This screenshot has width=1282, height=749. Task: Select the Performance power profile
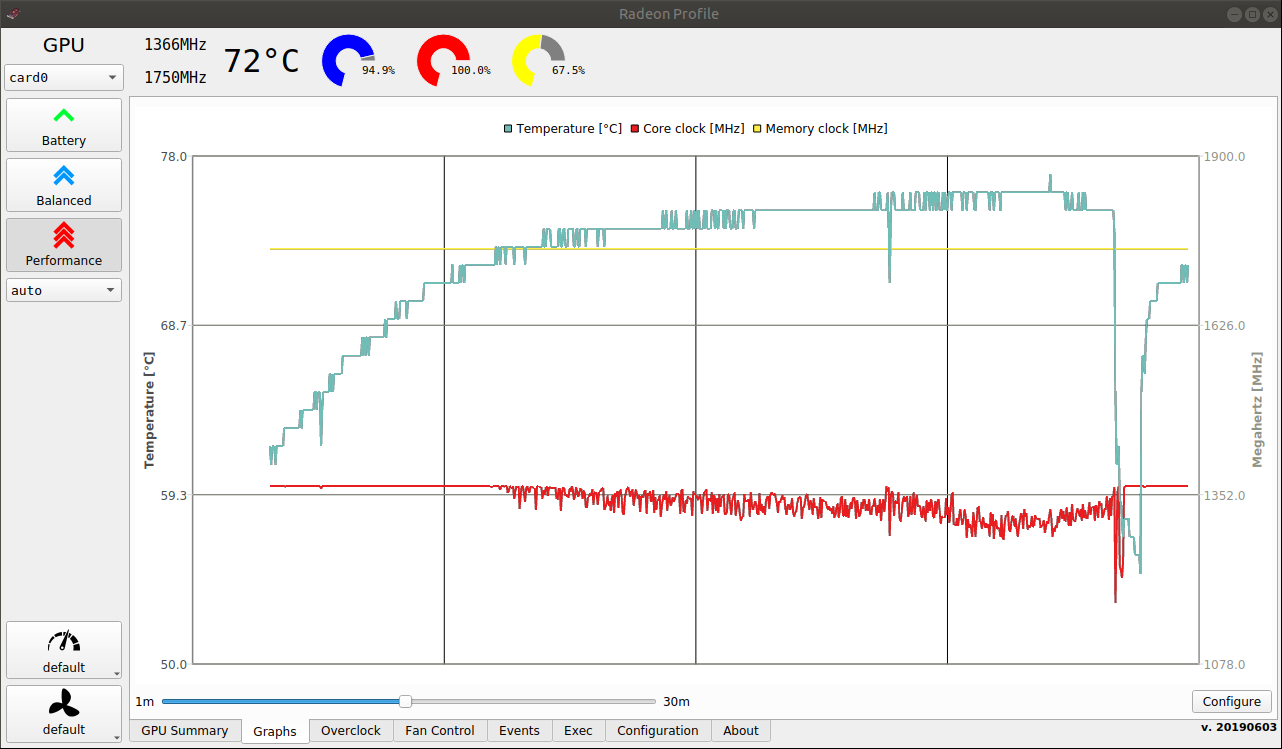click(64, 245)
